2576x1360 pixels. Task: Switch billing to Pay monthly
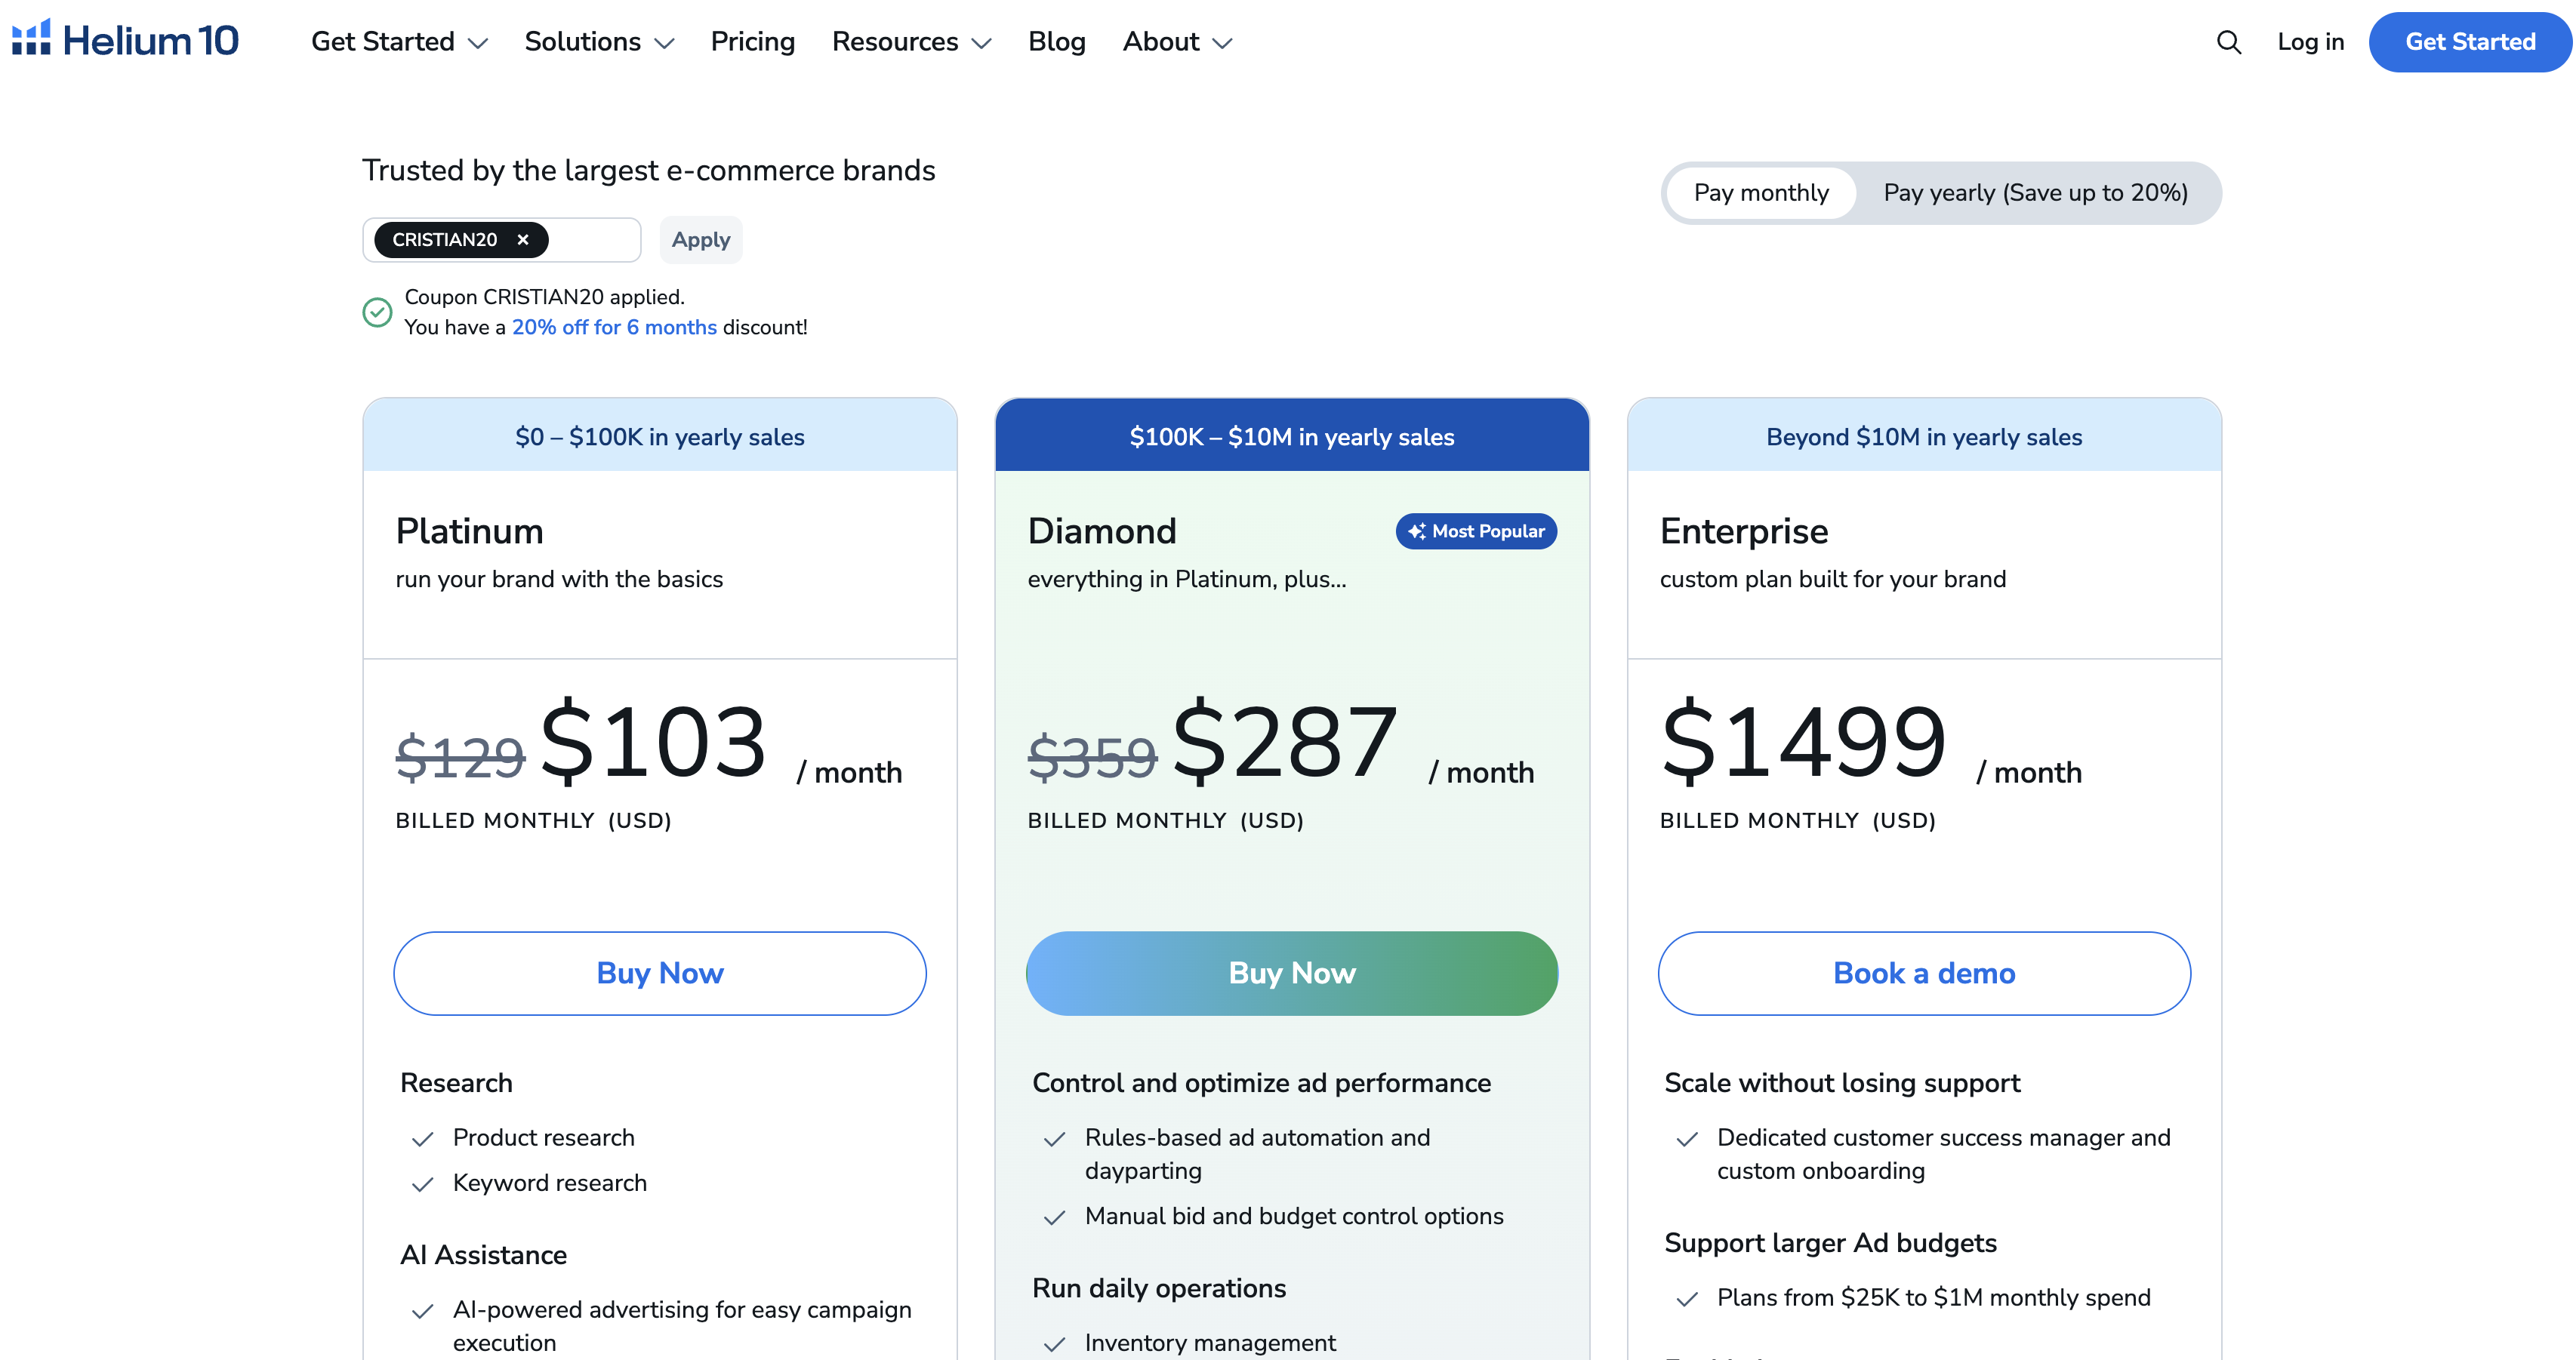point(1761,193)
